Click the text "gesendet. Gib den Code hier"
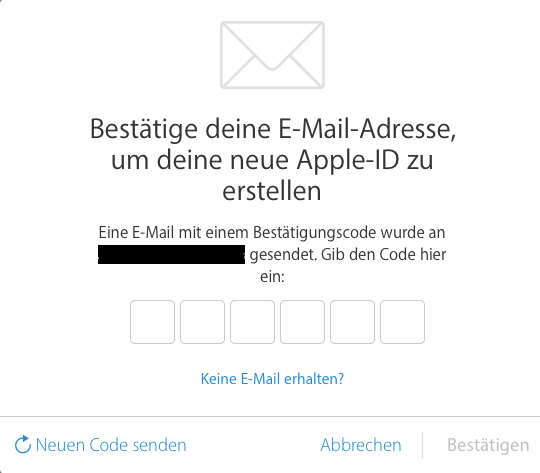 click(348, 255)
